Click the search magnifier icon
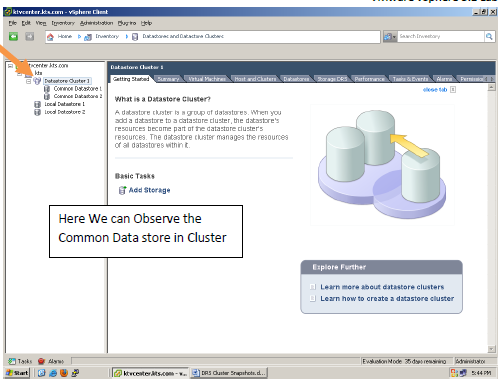This screenshot has height=379, width=499. point(489,36)
